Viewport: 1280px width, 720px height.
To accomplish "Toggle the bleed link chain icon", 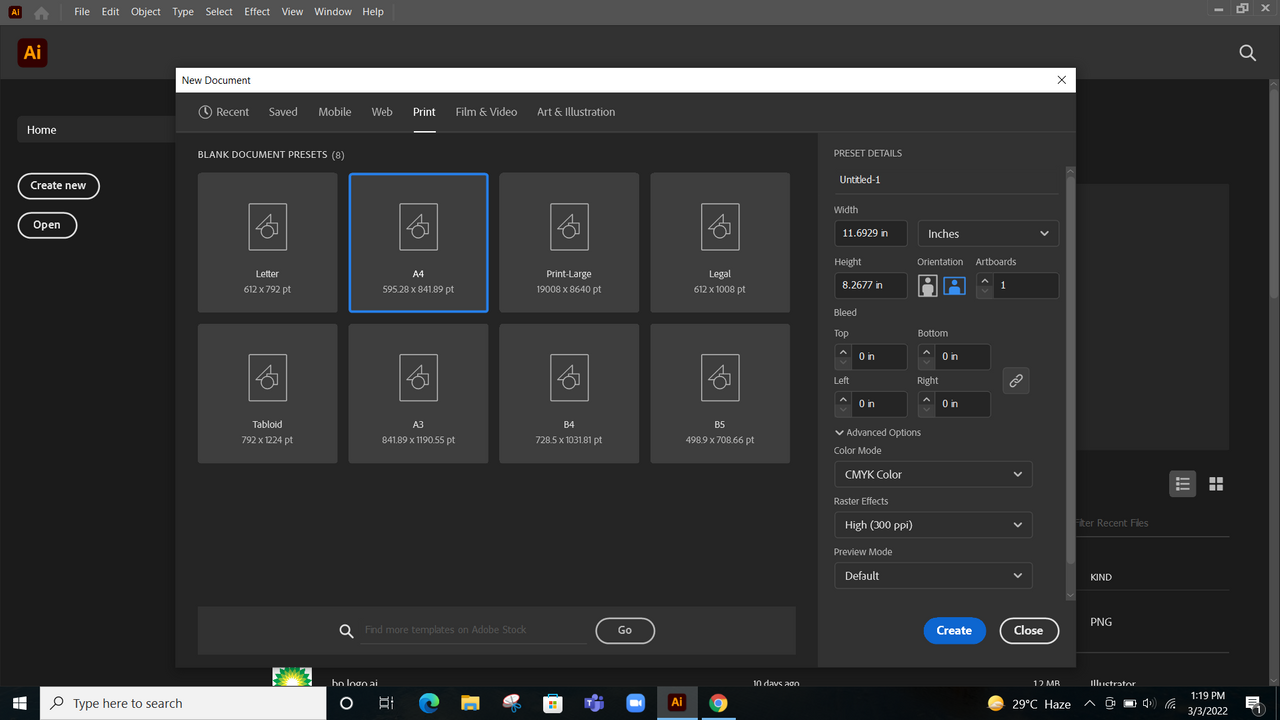I will pos(1016,381).
